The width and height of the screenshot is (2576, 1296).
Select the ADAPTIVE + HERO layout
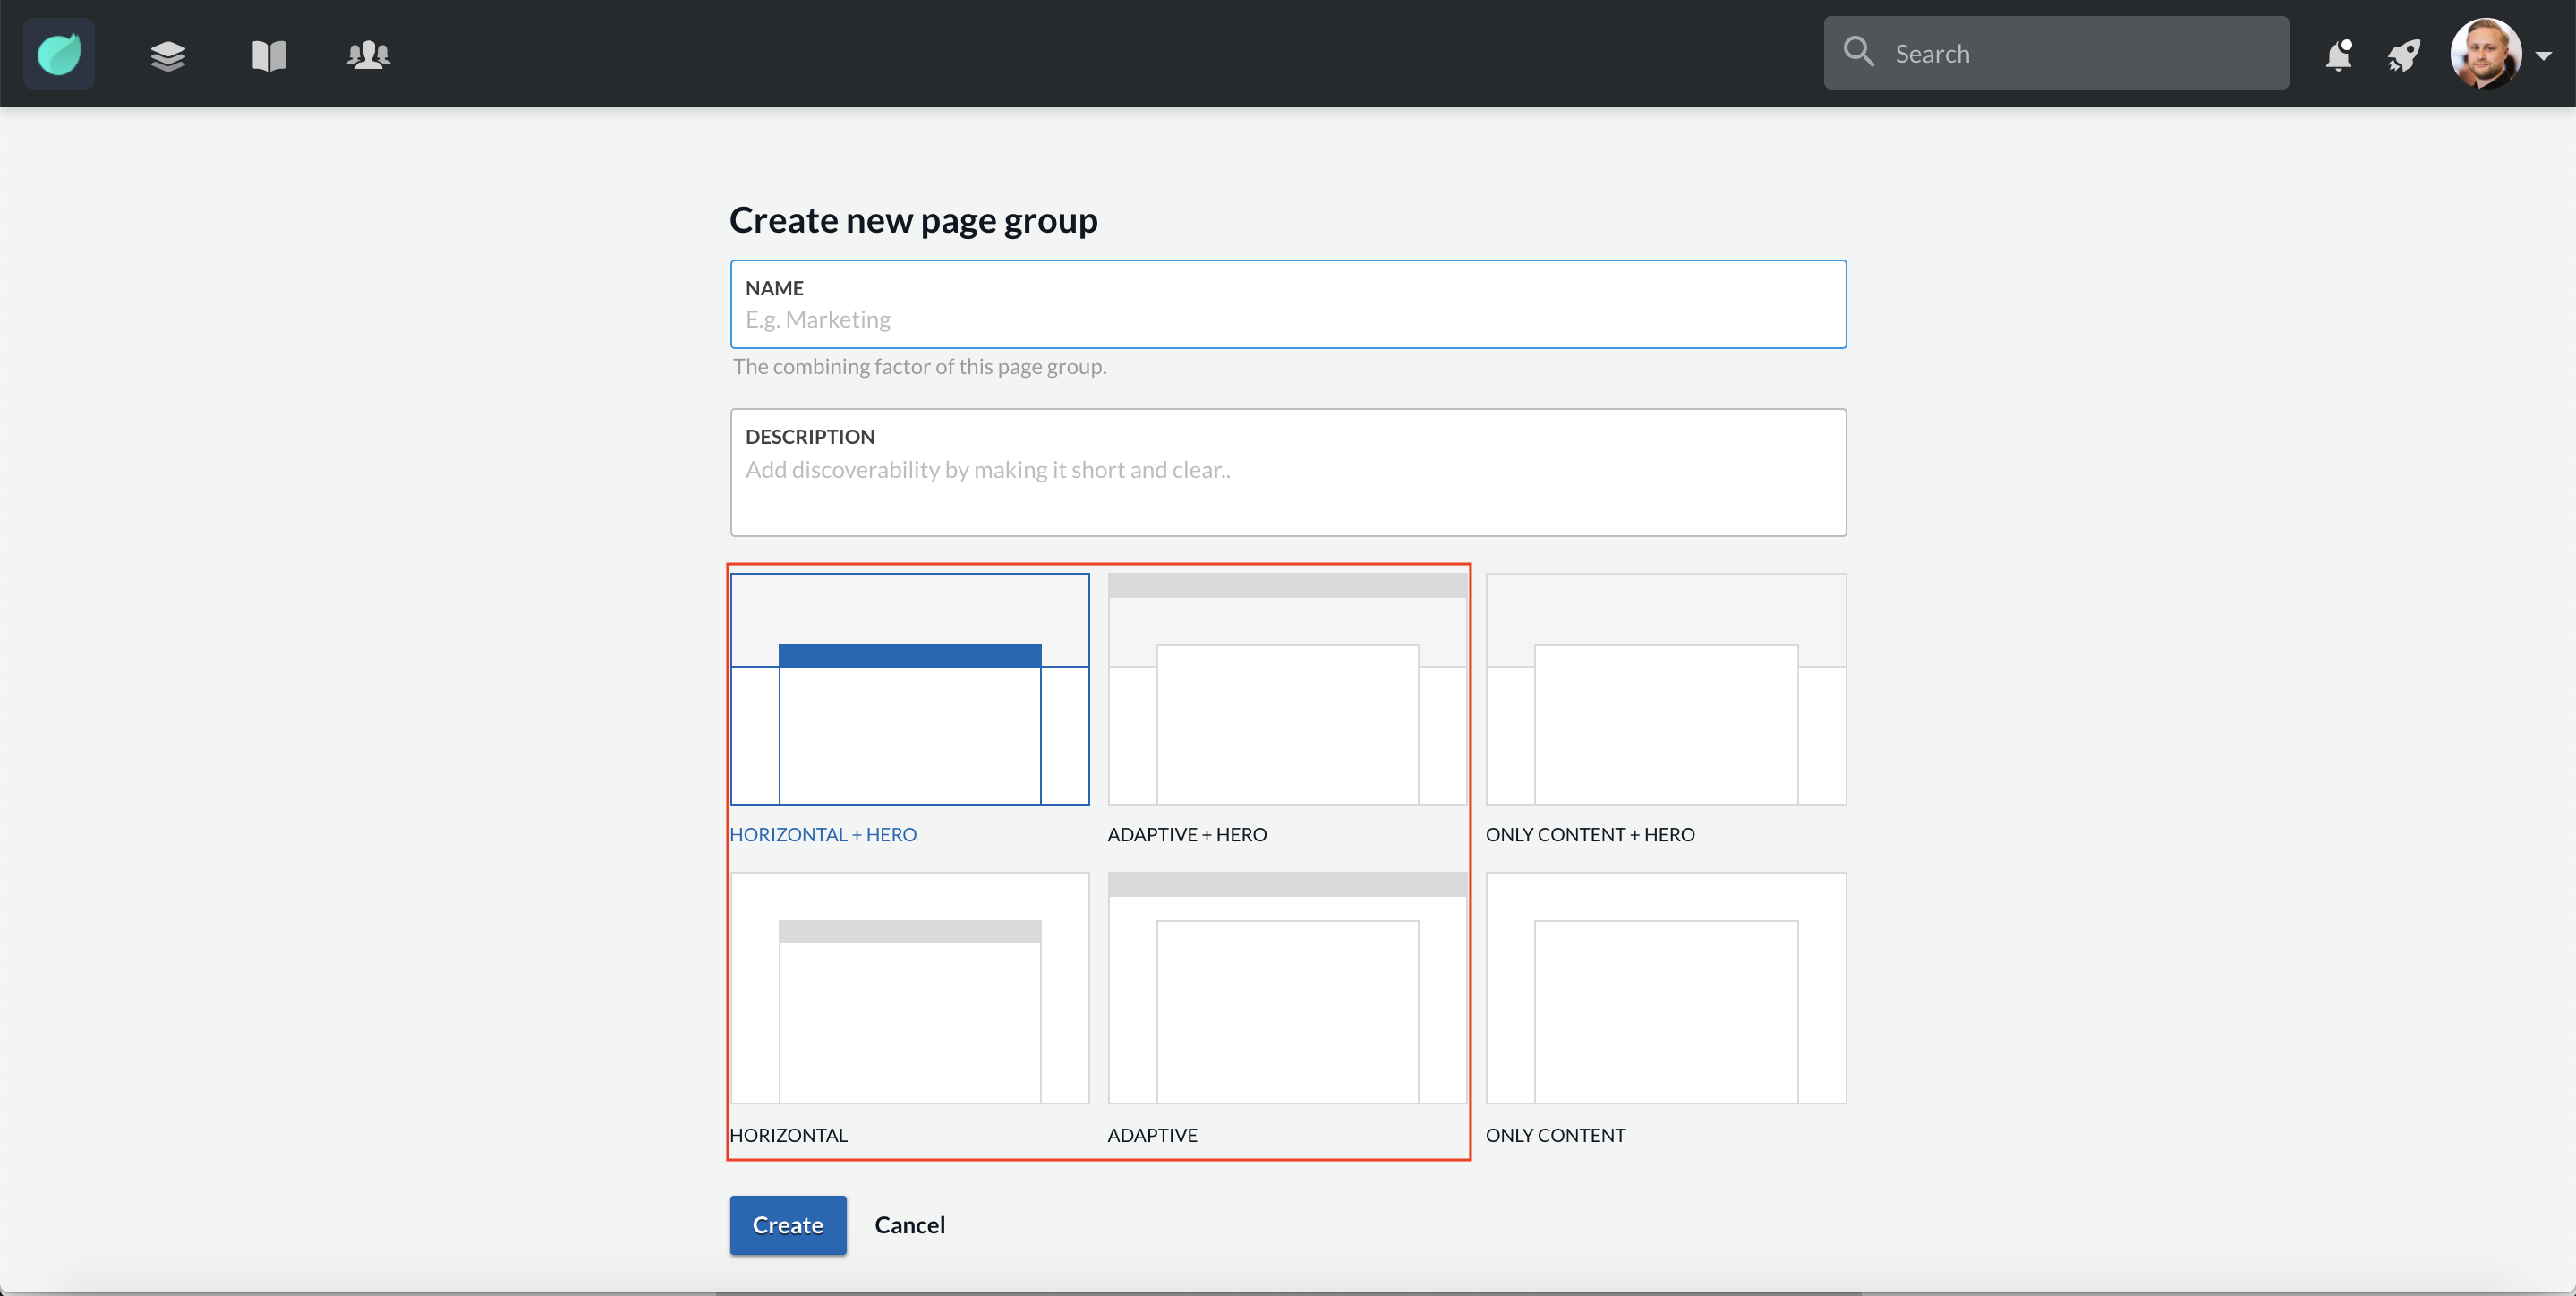[x=1287, y=690]
